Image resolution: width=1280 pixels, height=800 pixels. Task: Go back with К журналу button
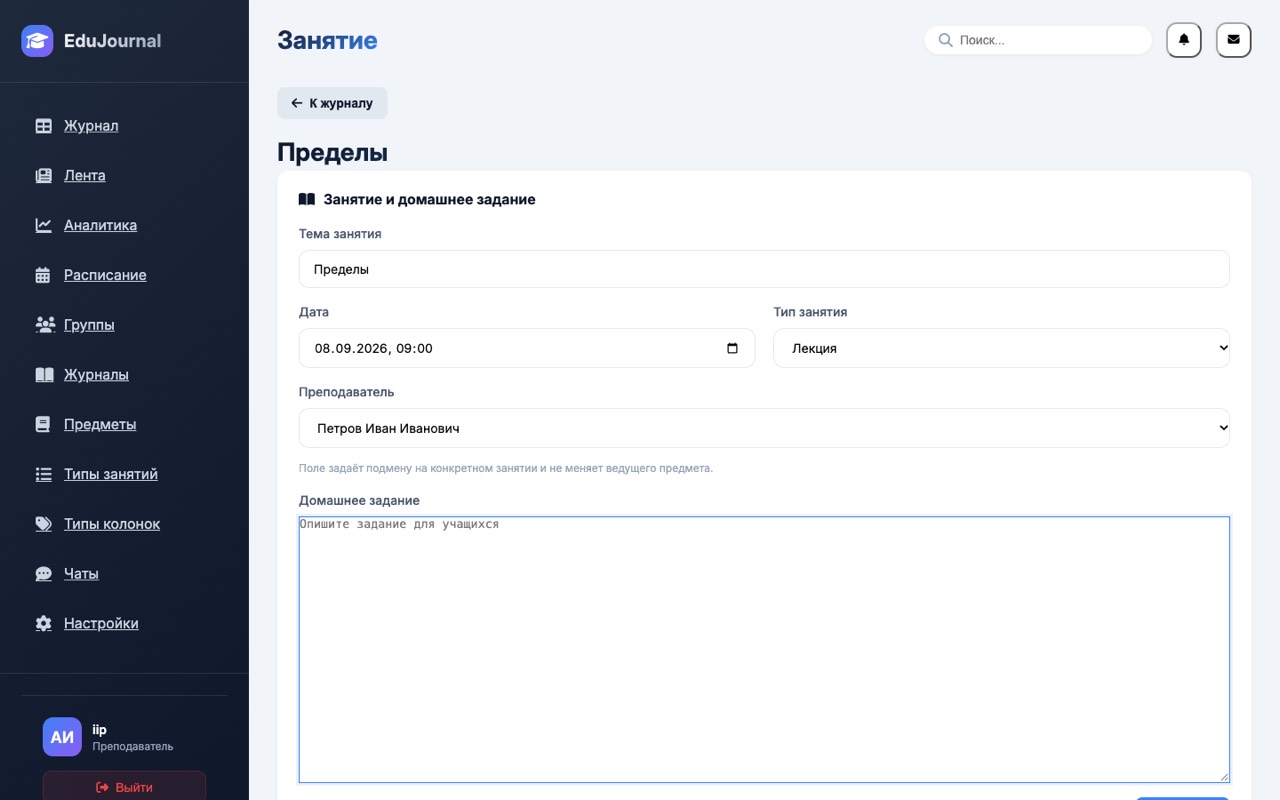tap(332, 103)
